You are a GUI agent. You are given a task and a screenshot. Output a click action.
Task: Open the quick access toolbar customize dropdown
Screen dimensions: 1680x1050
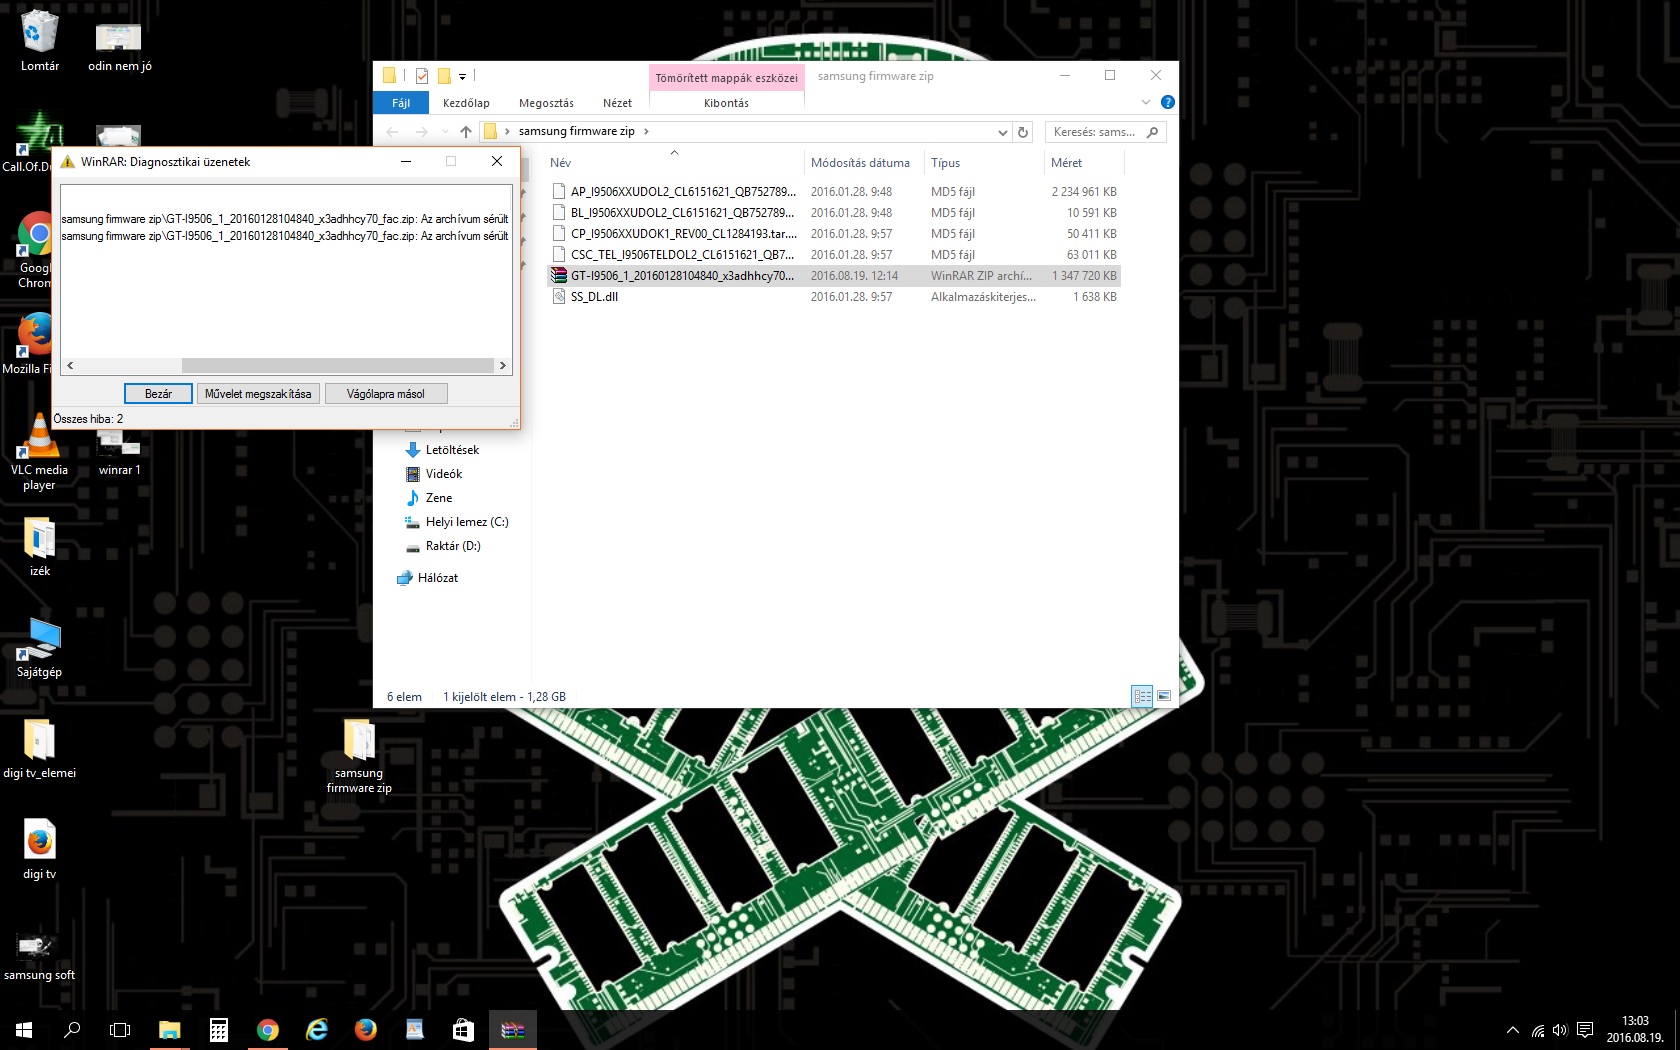(462, 76)
